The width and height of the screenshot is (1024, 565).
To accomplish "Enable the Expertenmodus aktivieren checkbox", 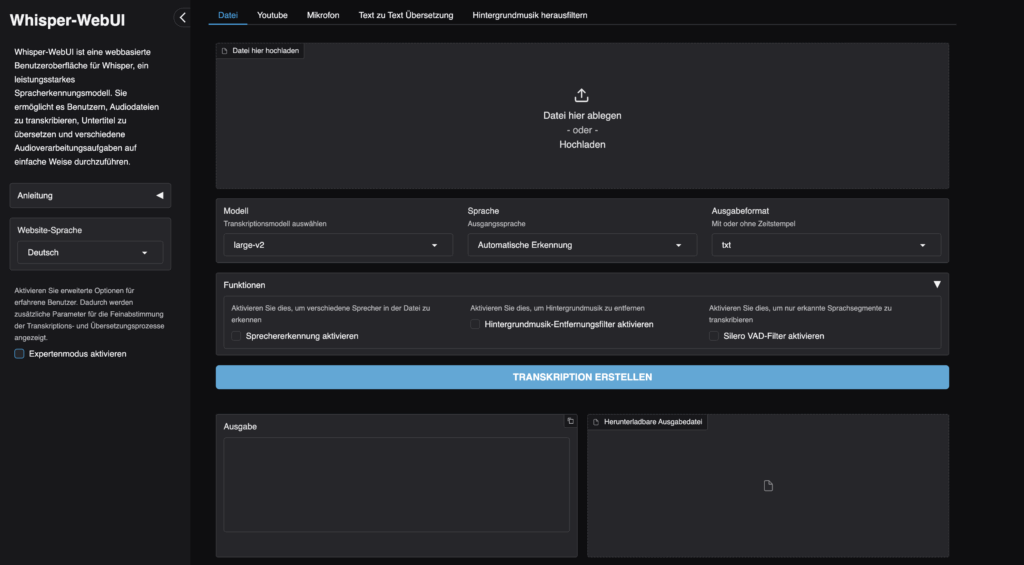I will [x=20, y=354].
